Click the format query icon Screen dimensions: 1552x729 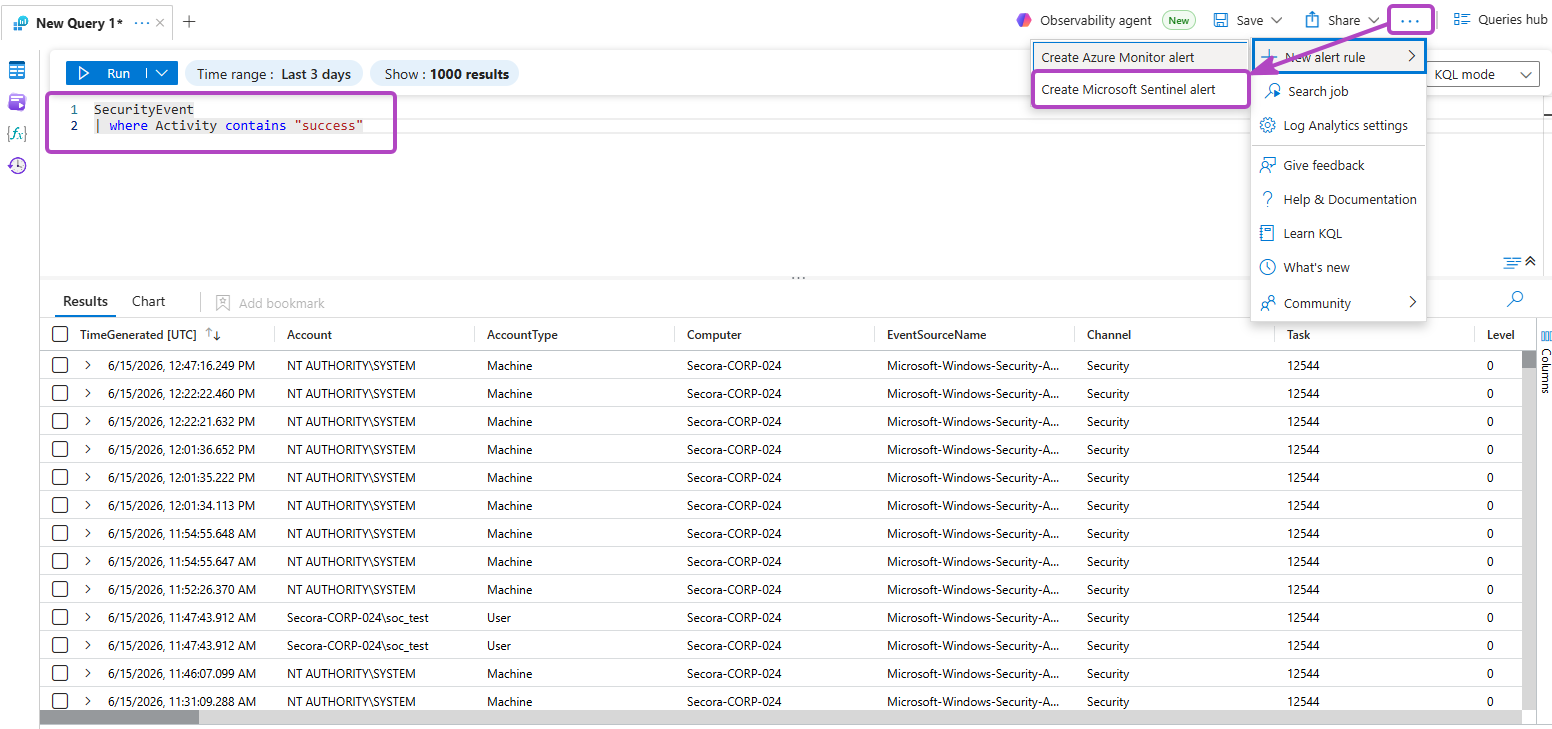point(1512,262)
